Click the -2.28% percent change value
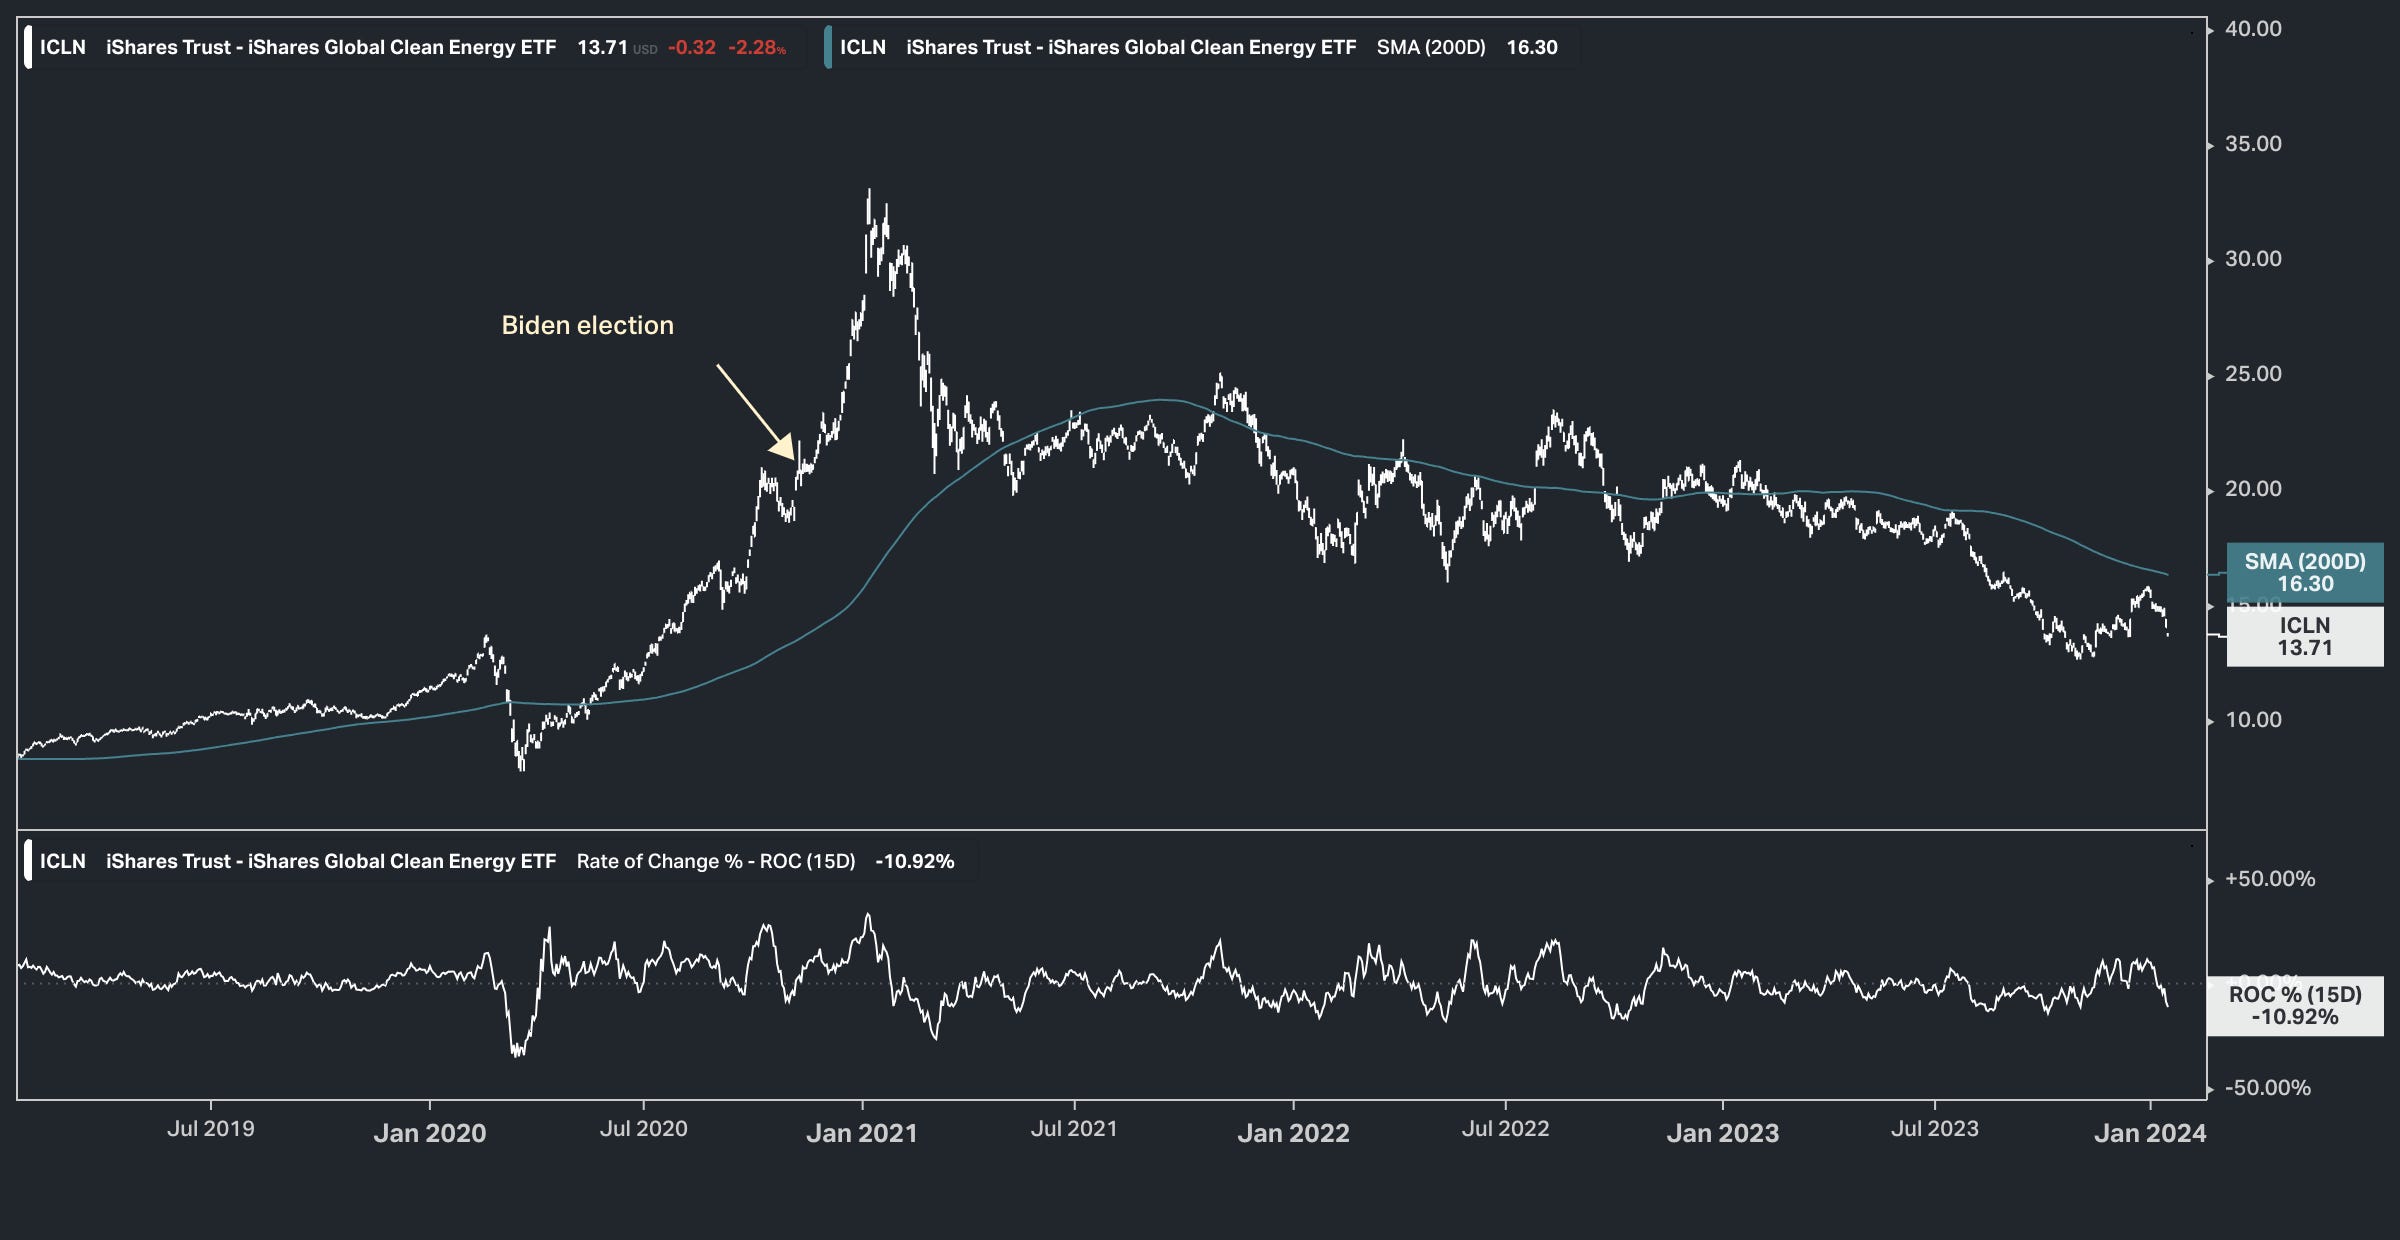The width and height of the screenshot is (2400, 1240). point(757,47)
